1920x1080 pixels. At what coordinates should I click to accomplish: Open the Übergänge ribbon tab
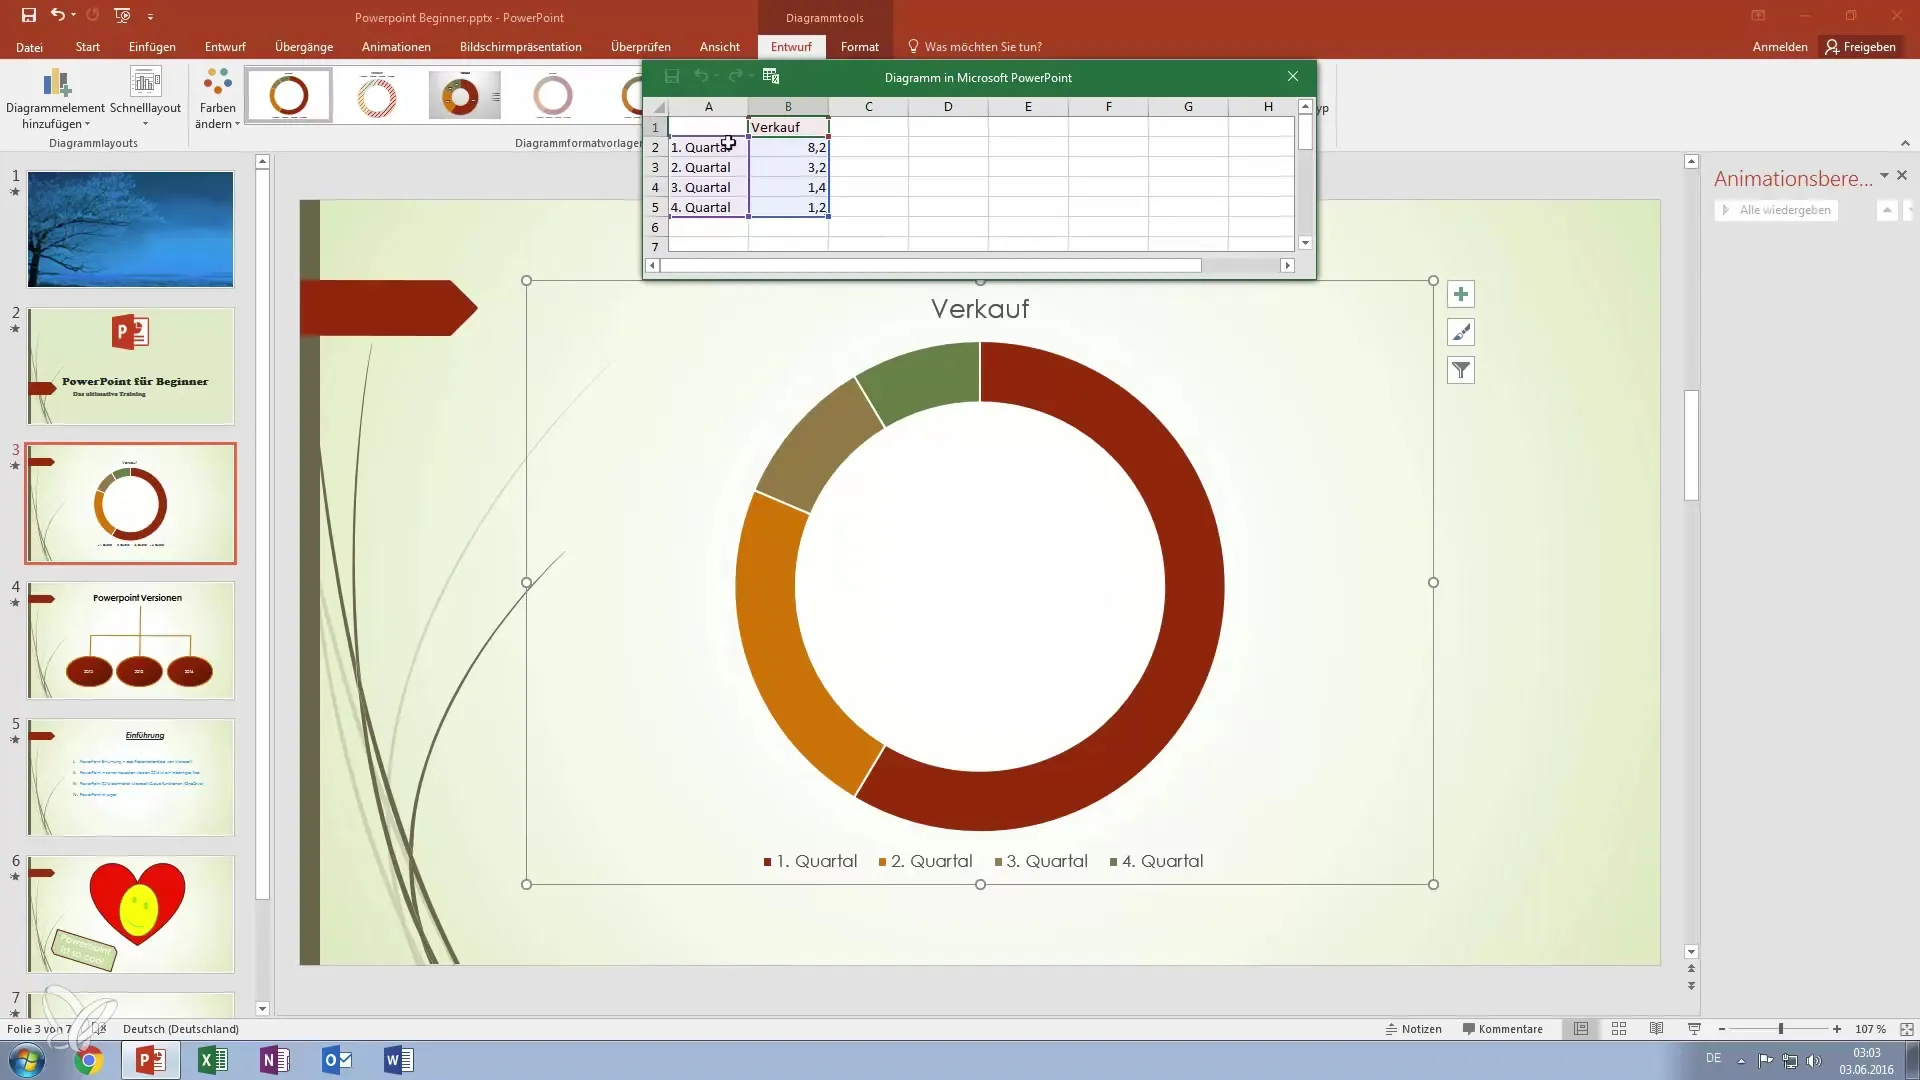[x=304, y=47]
